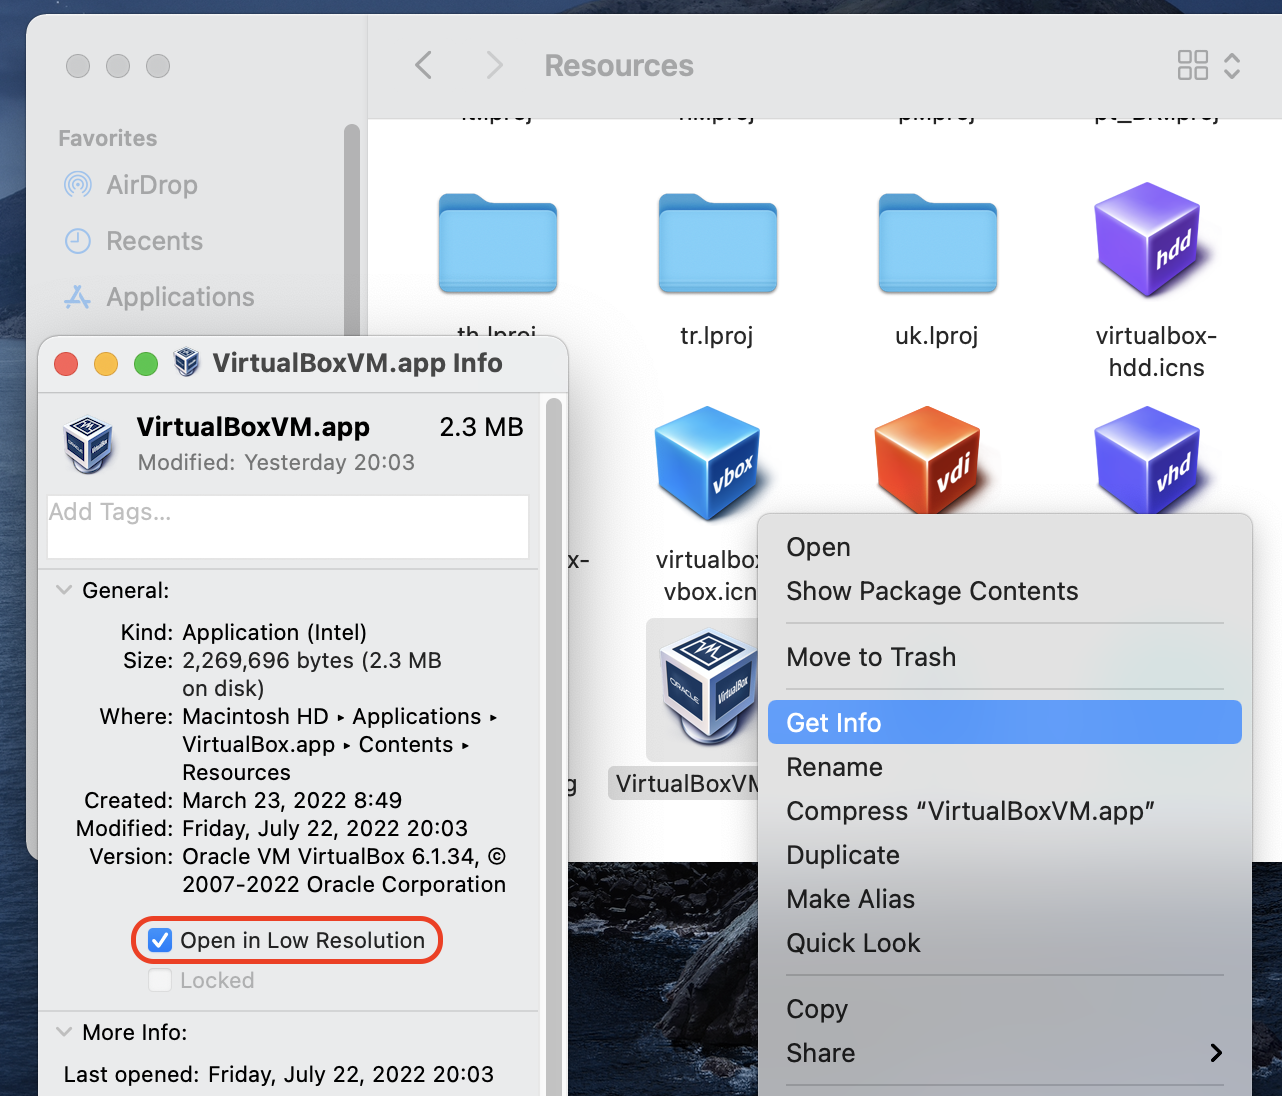This screenshot has width=1282, height=1096.
Task: Select the th.lproj folder icon
Action: (497, 243)
